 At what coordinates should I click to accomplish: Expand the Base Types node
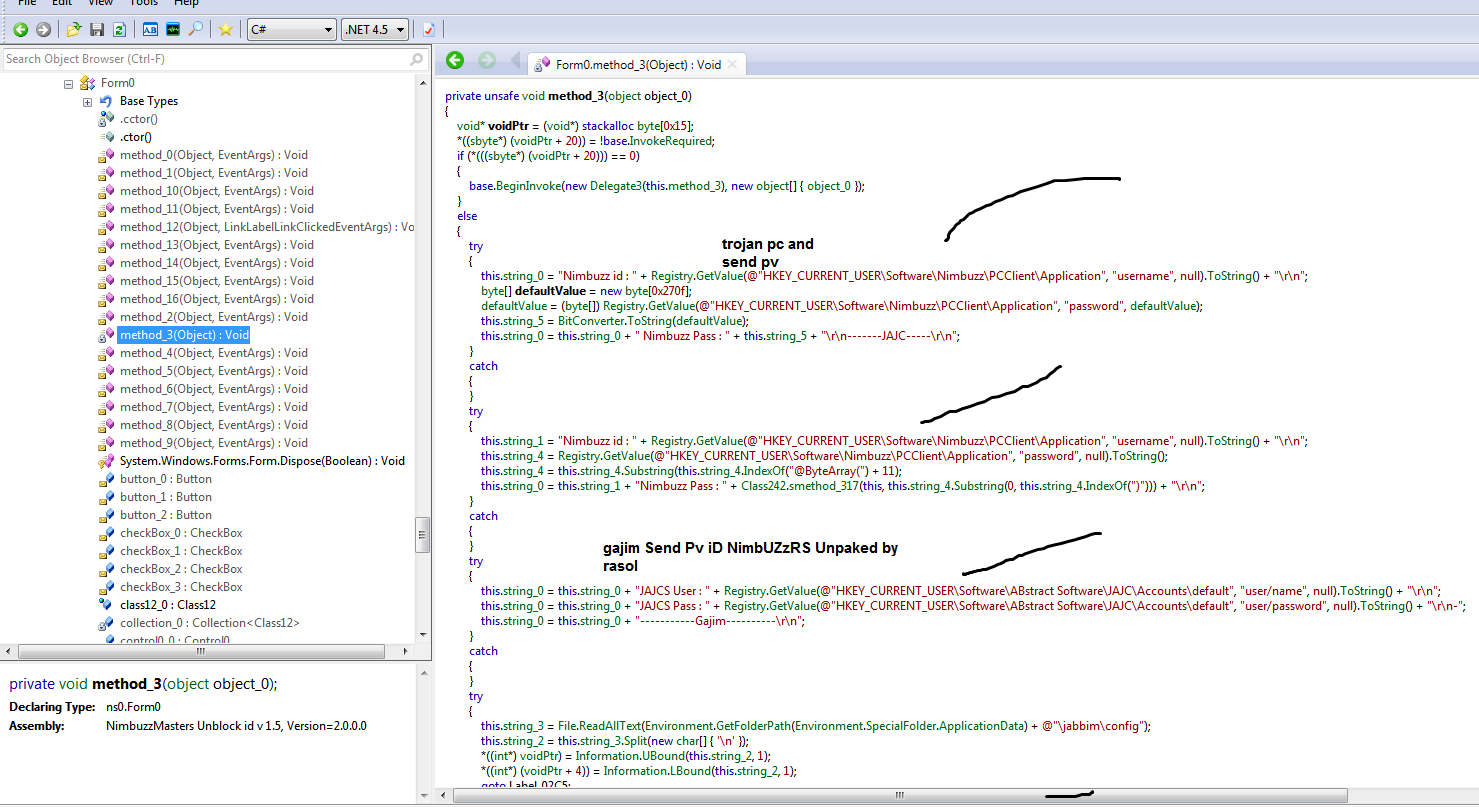tap(87, 102)
